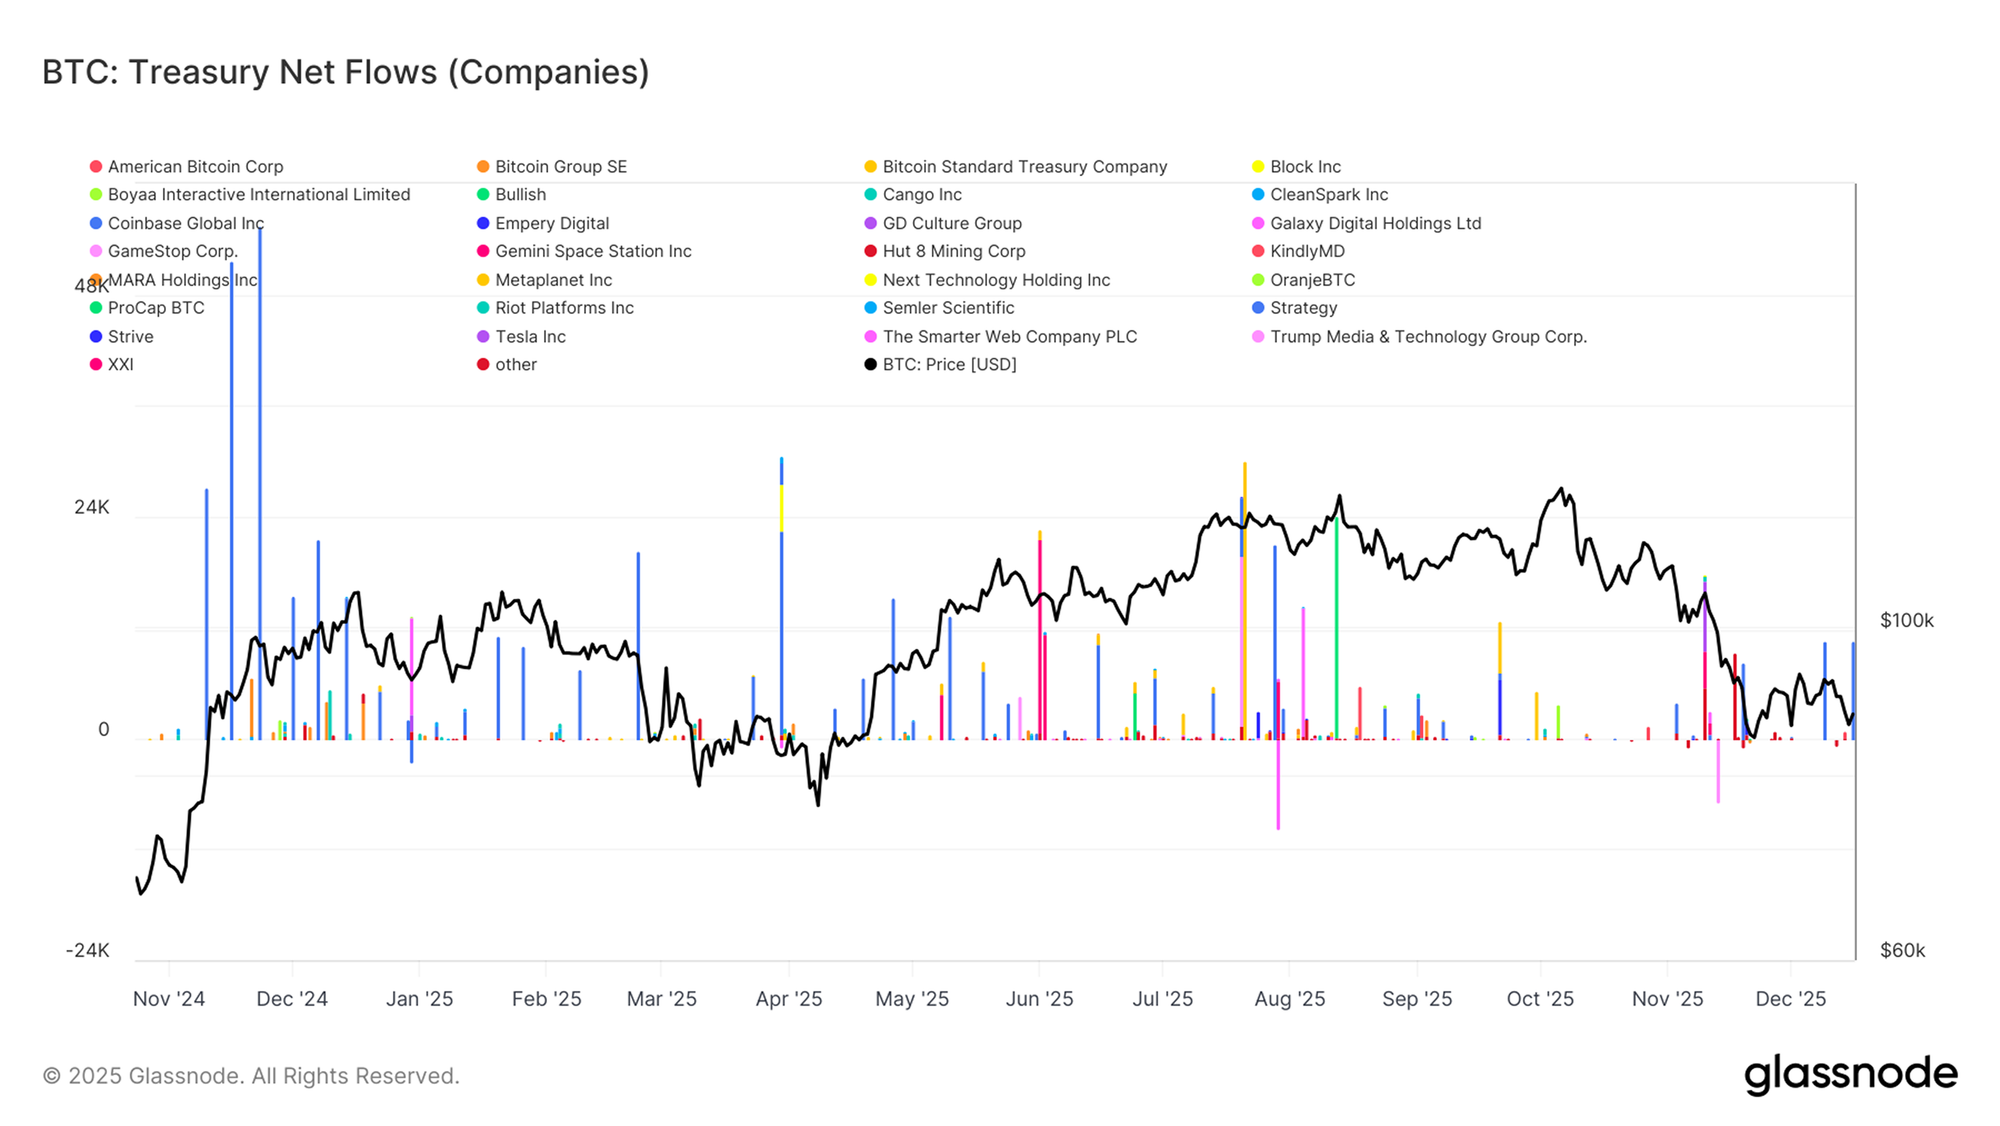This screenshot has height=1126, width=2000.
Task: Select the Hut 8 Mining Corp label
Action: (x=953, y=252)
